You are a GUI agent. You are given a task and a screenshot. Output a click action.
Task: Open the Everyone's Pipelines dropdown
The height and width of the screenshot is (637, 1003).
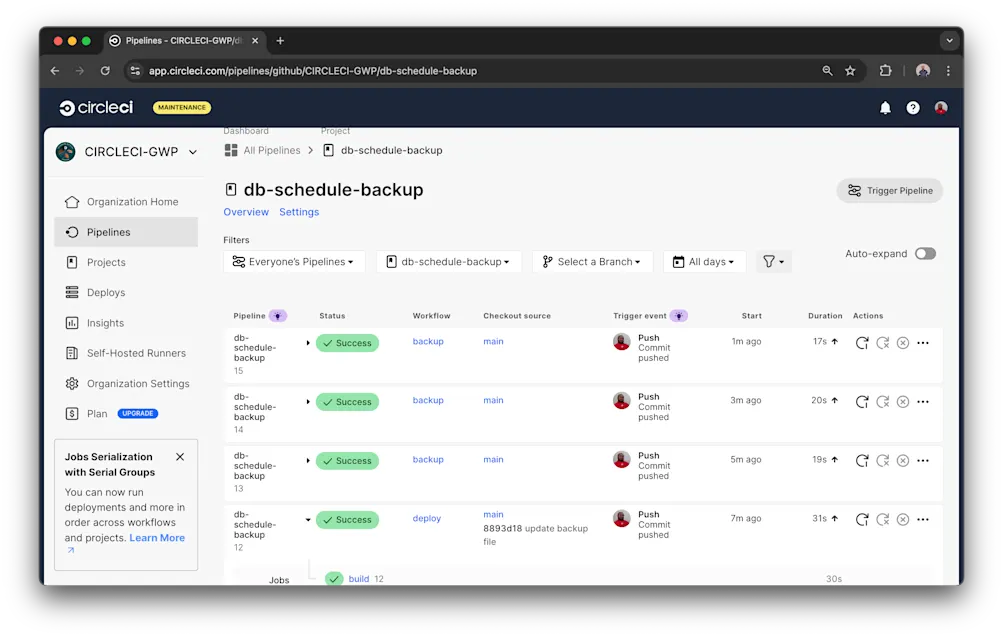293,261
